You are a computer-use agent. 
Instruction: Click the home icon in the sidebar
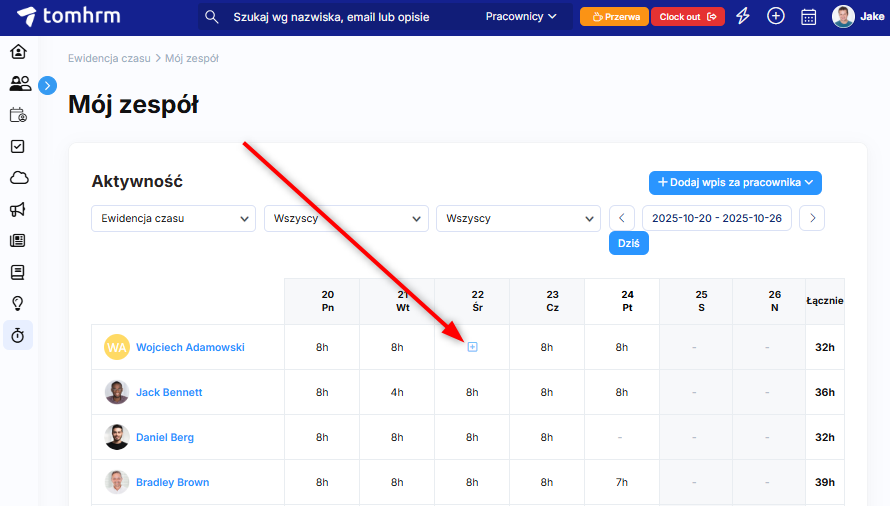click(x=18, y=53)
